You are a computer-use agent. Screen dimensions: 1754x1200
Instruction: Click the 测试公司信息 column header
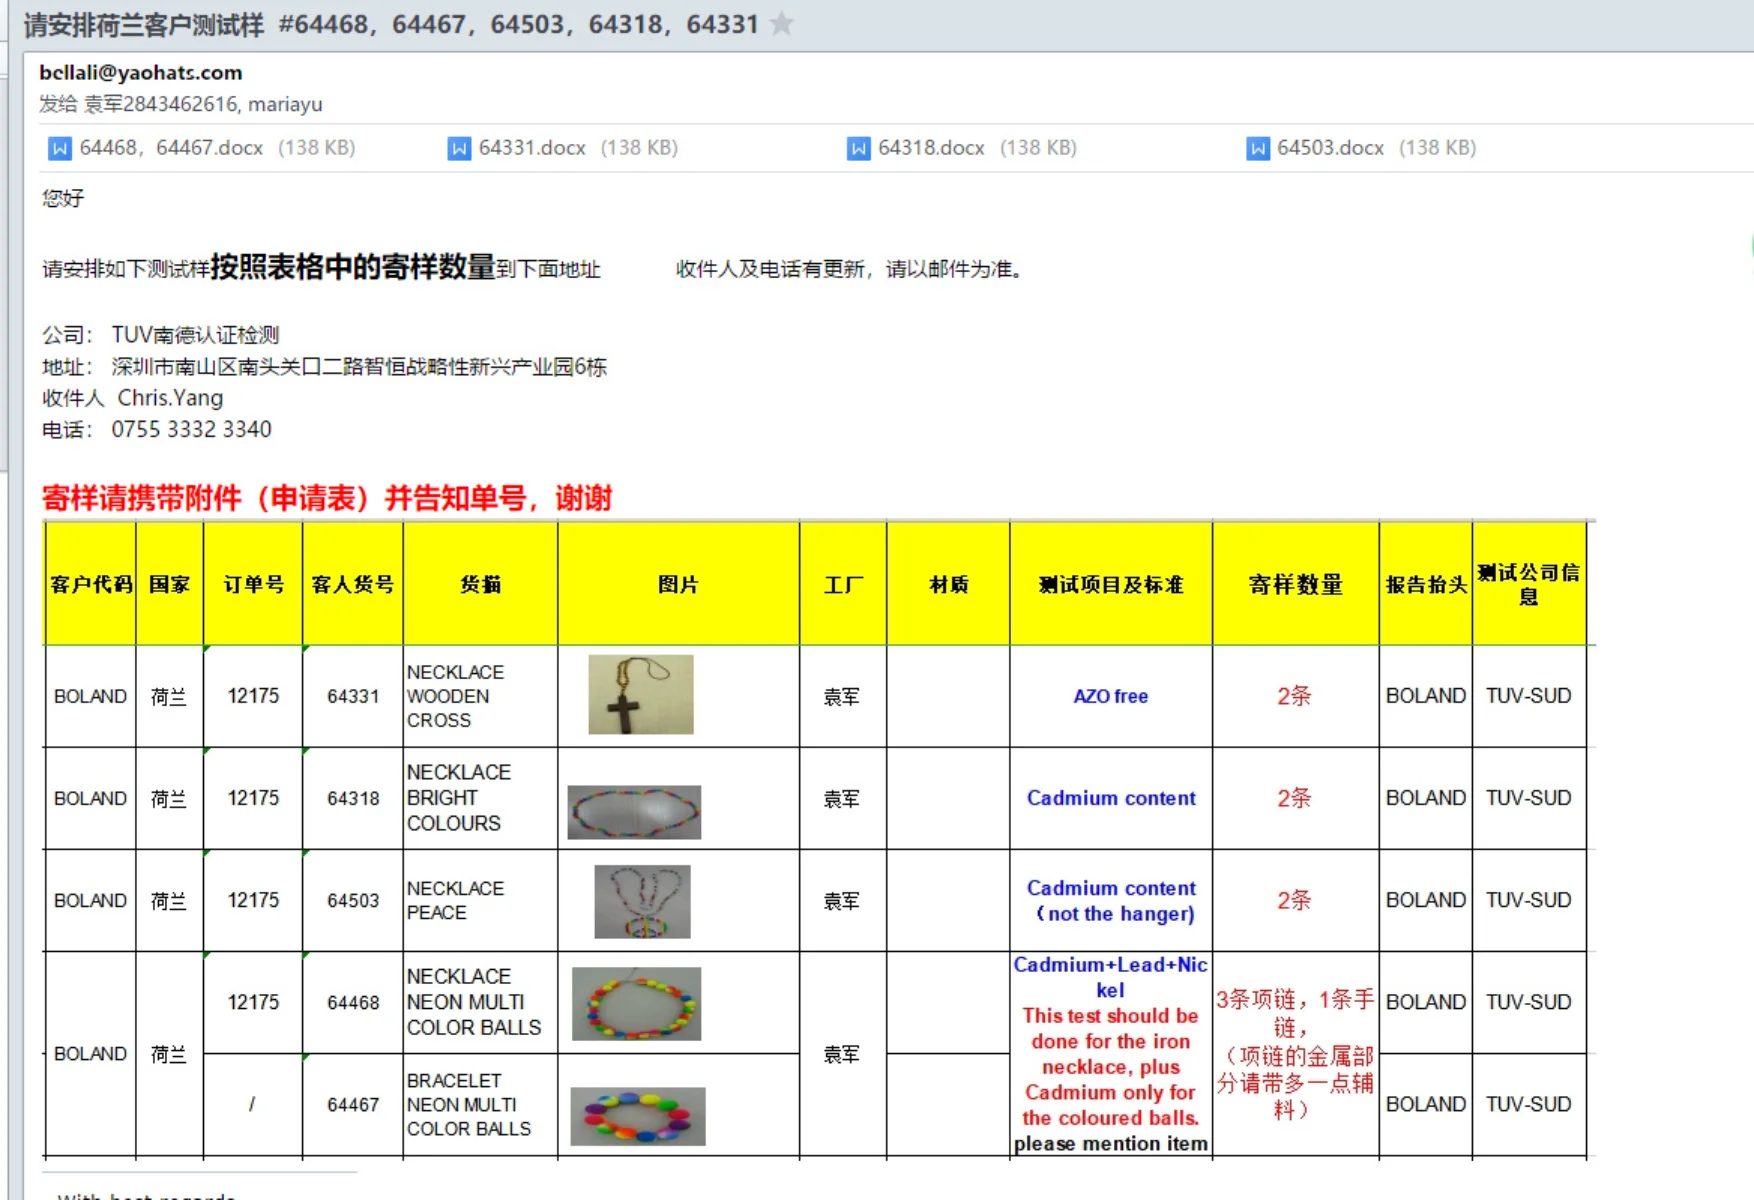click(x=1529, y=584)
